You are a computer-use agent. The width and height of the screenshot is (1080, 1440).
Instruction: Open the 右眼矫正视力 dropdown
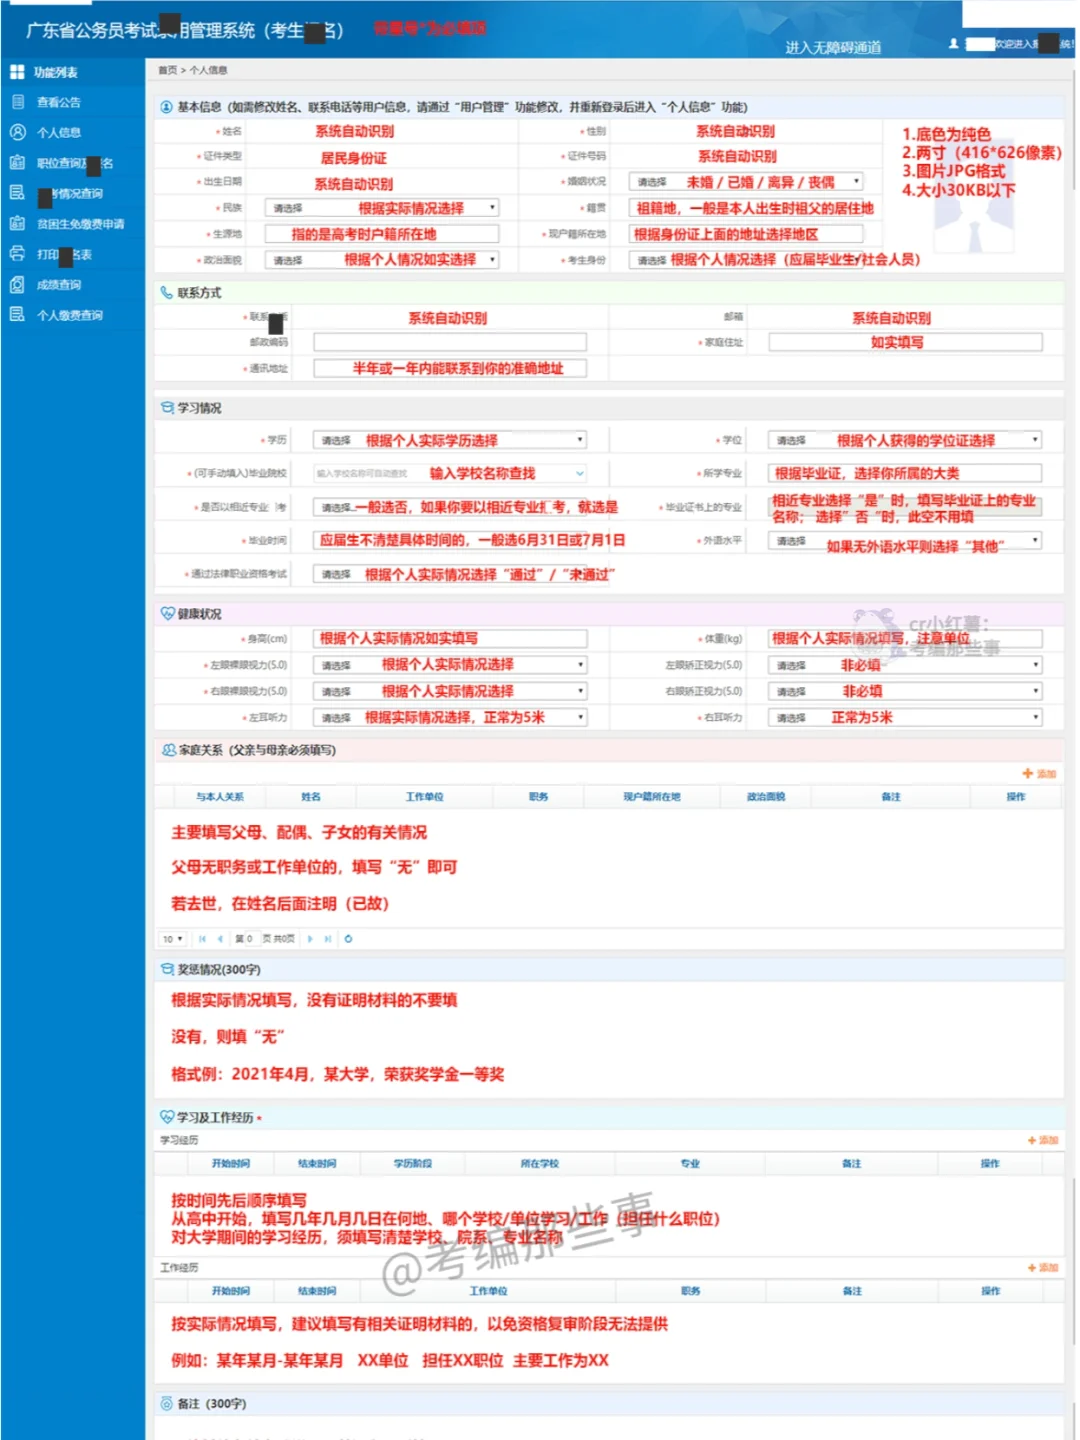(905, 691)
